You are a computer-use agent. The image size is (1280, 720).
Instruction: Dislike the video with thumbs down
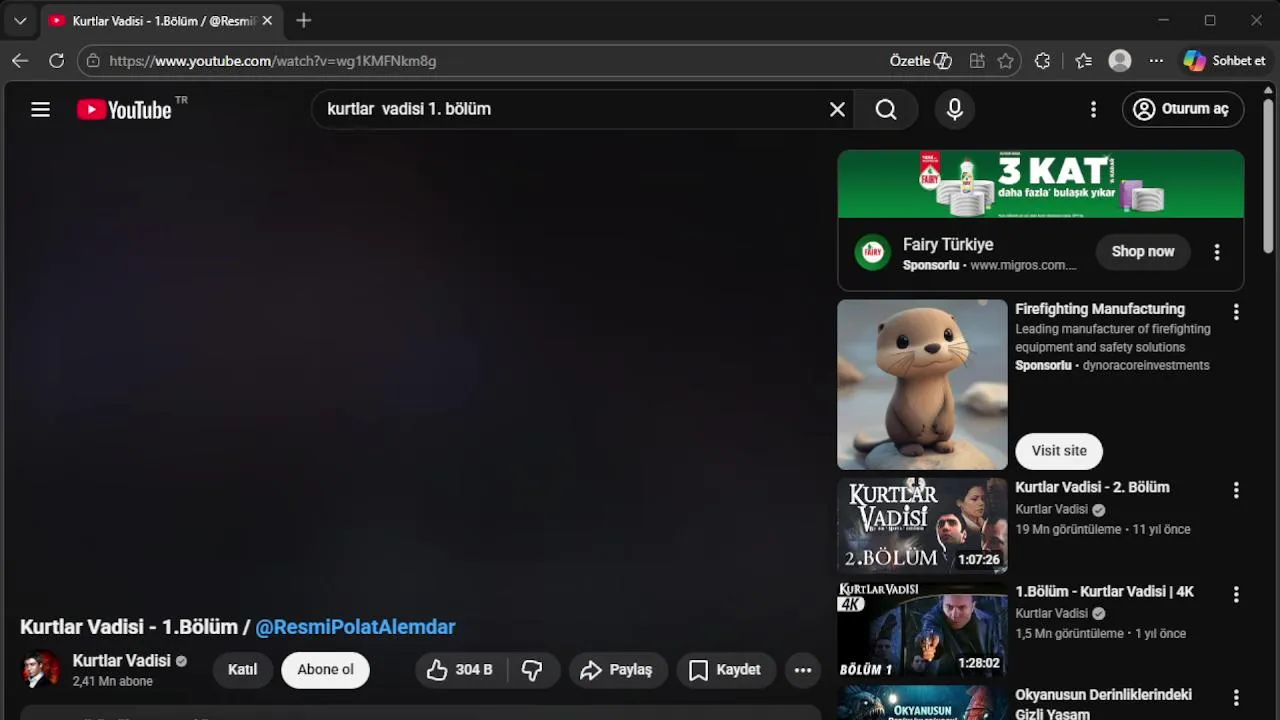[x=533, y=670]
